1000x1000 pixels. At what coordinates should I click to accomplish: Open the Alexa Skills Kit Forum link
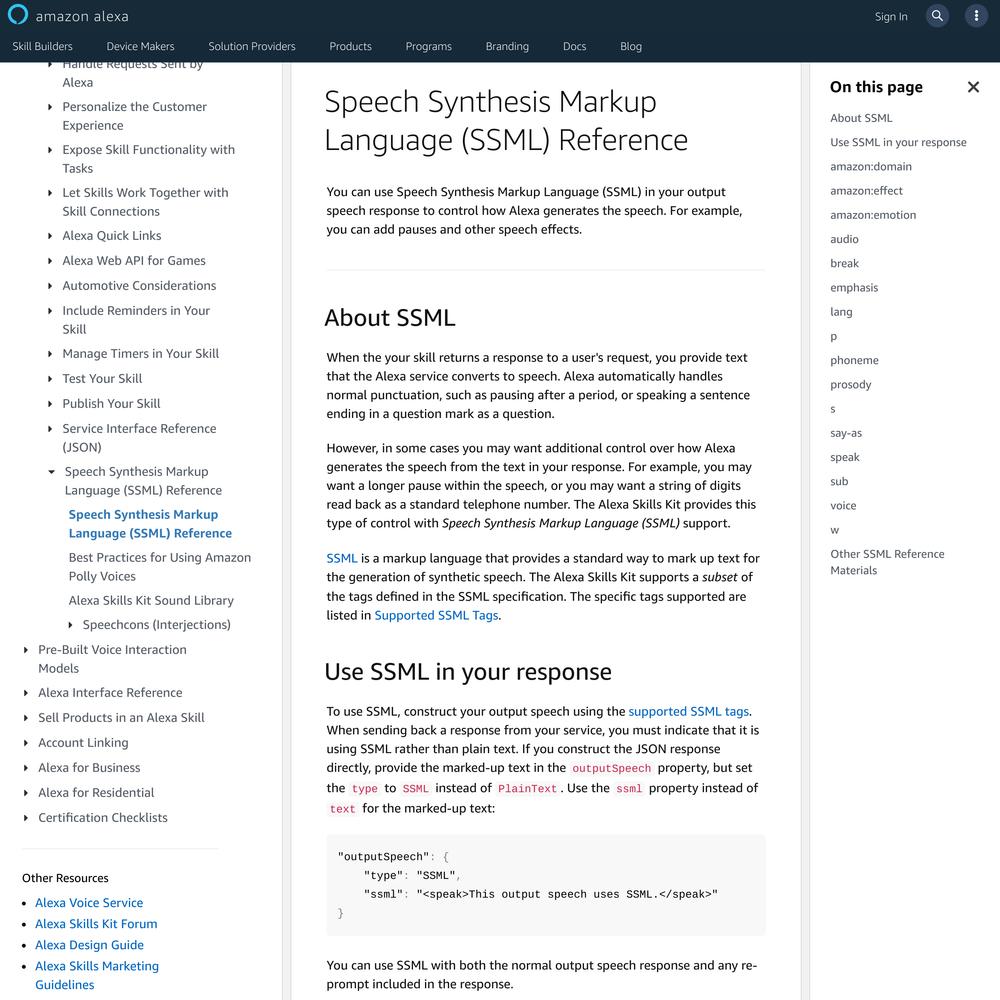click(96, 923)
